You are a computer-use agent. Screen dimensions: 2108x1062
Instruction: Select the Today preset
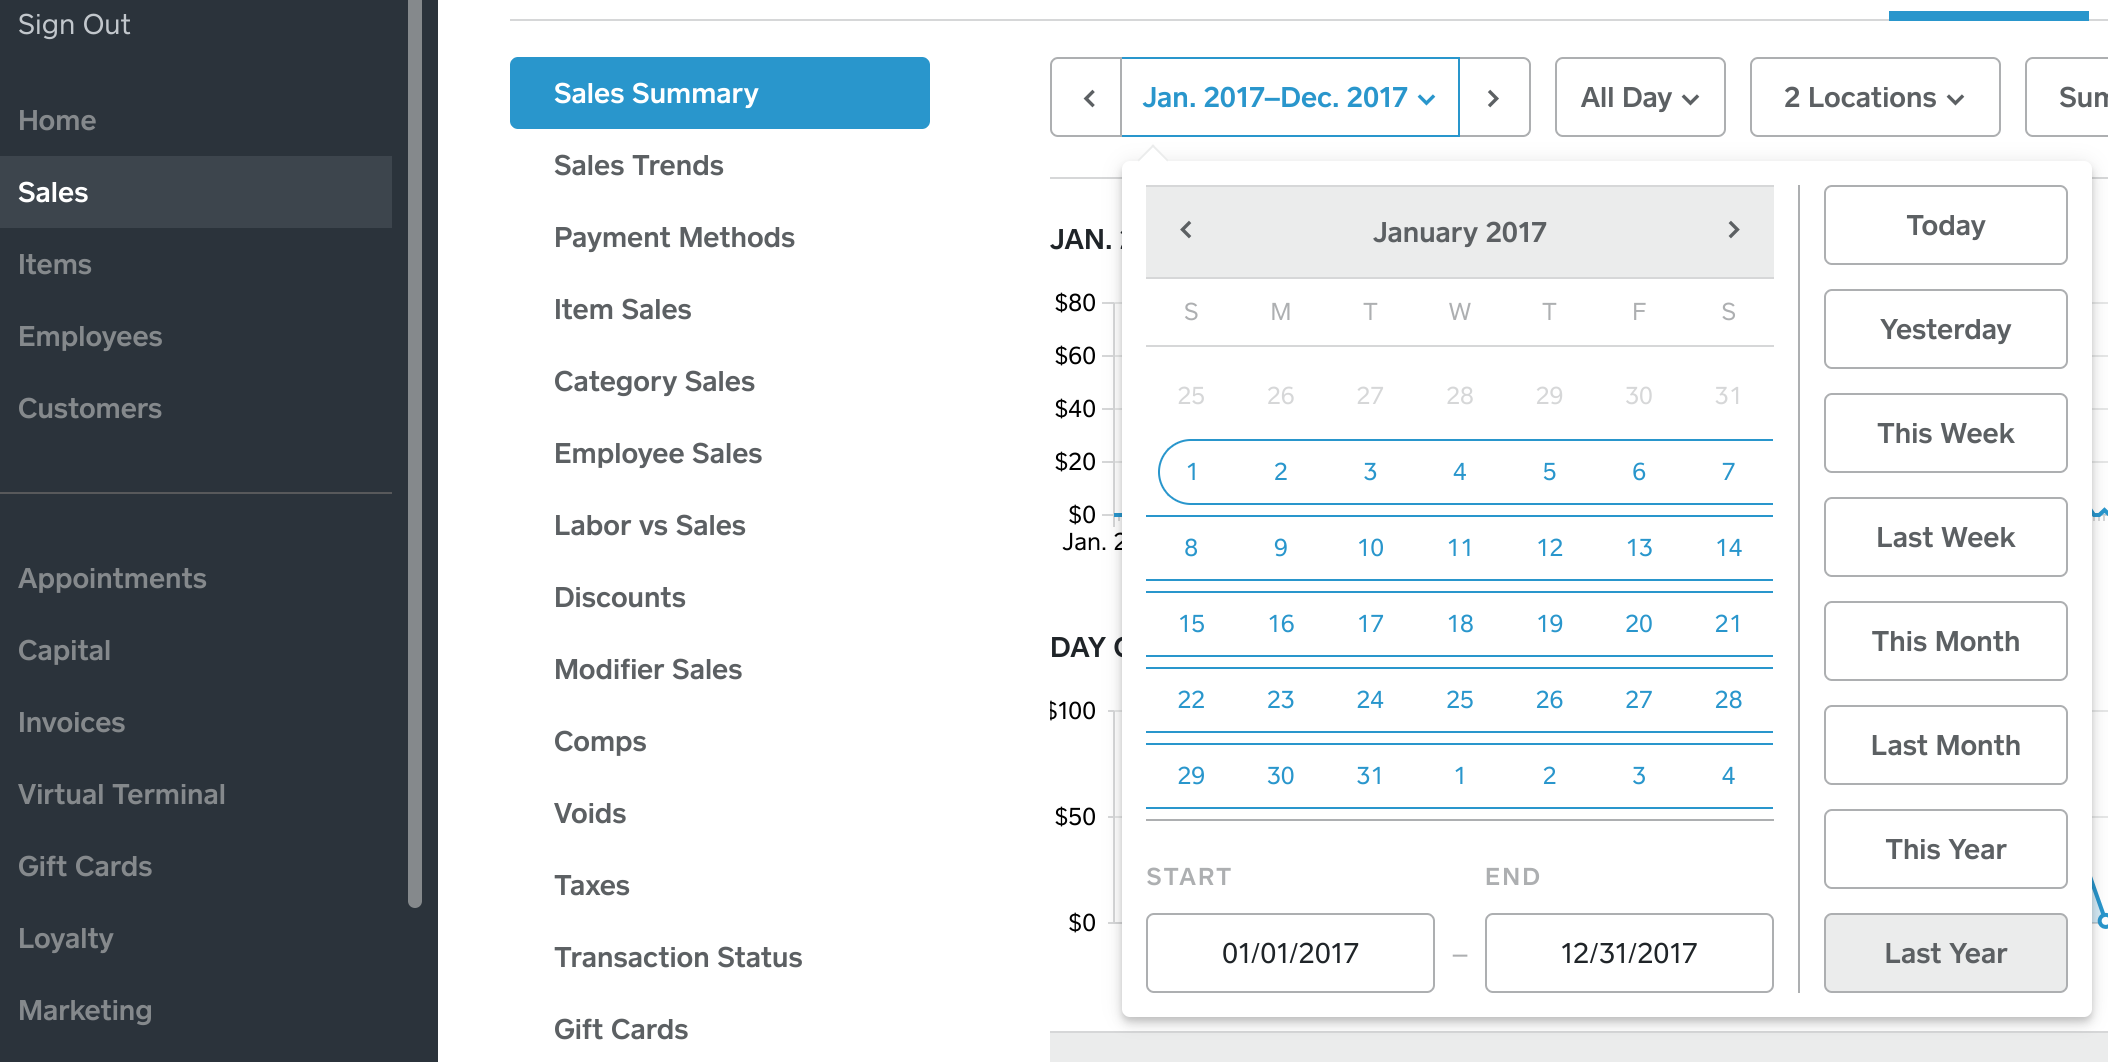[1945, 225]
